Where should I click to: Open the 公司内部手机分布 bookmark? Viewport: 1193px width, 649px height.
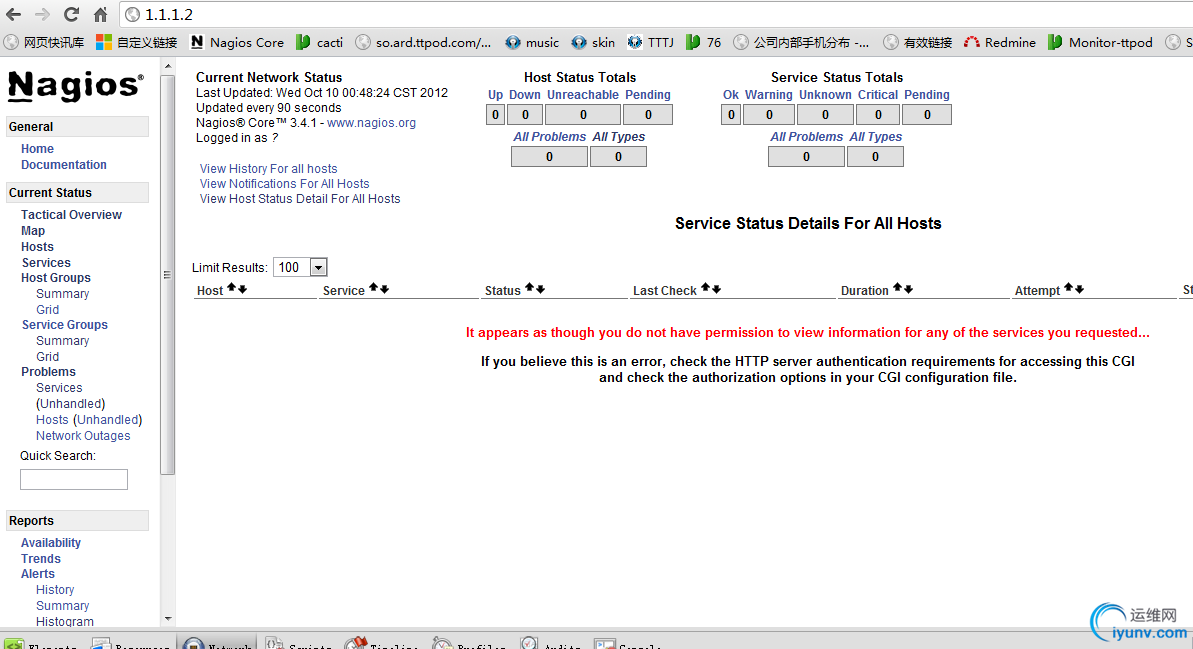pos(801,43)
